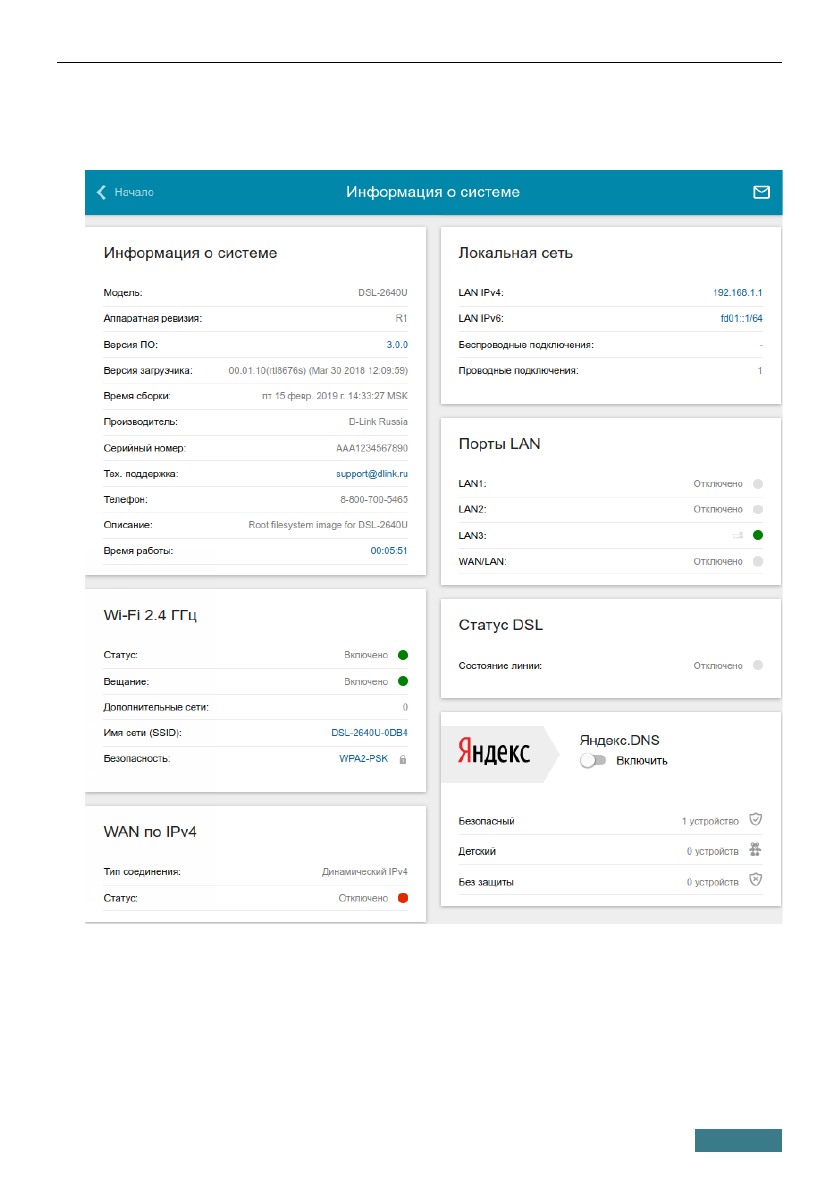
Task: Click the Начало back link
Action: click(x=134, y=192)
